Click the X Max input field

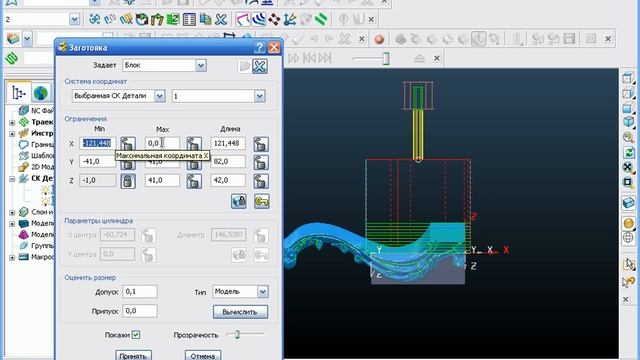(162, 143)
